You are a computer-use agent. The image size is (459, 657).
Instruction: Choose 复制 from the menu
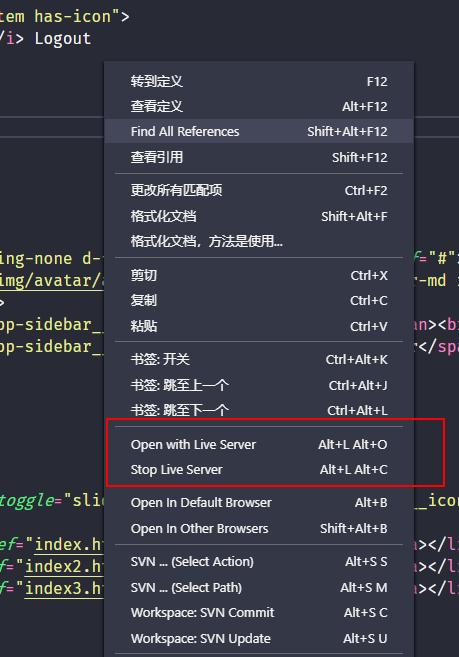coord(259,300)
